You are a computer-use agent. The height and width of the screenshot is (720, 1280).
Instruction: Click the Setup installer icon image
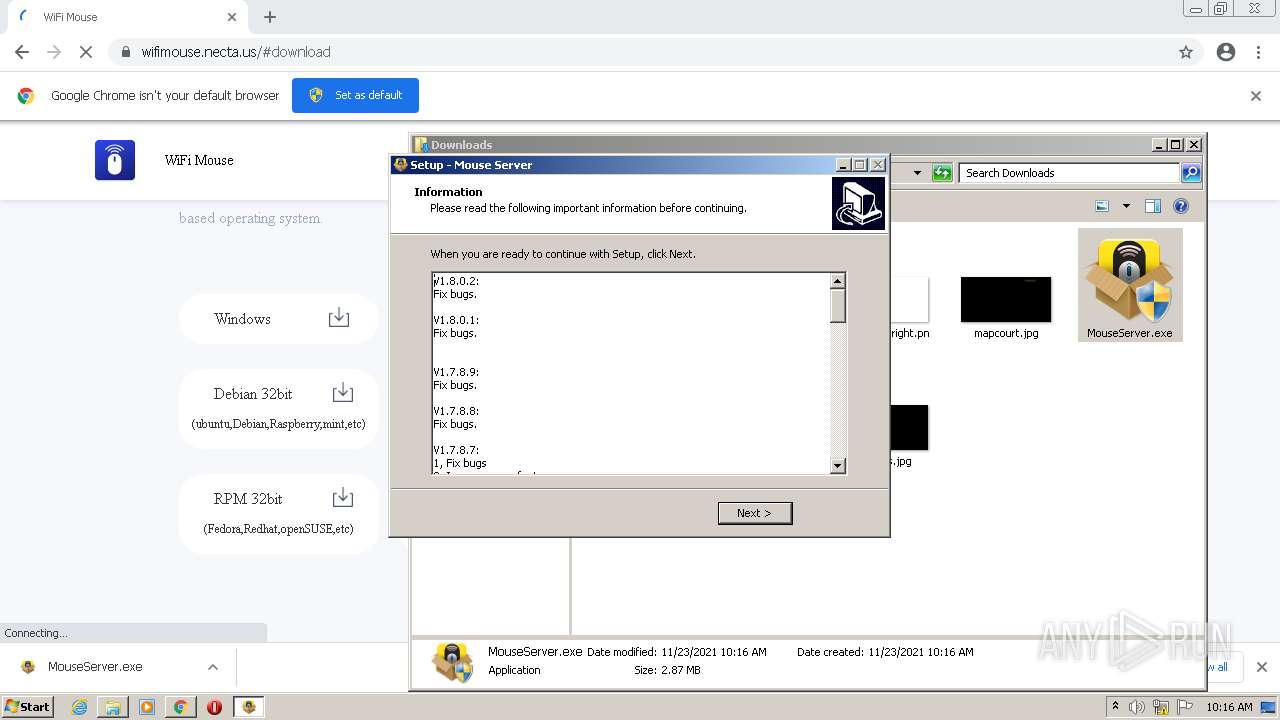(858, 203)
